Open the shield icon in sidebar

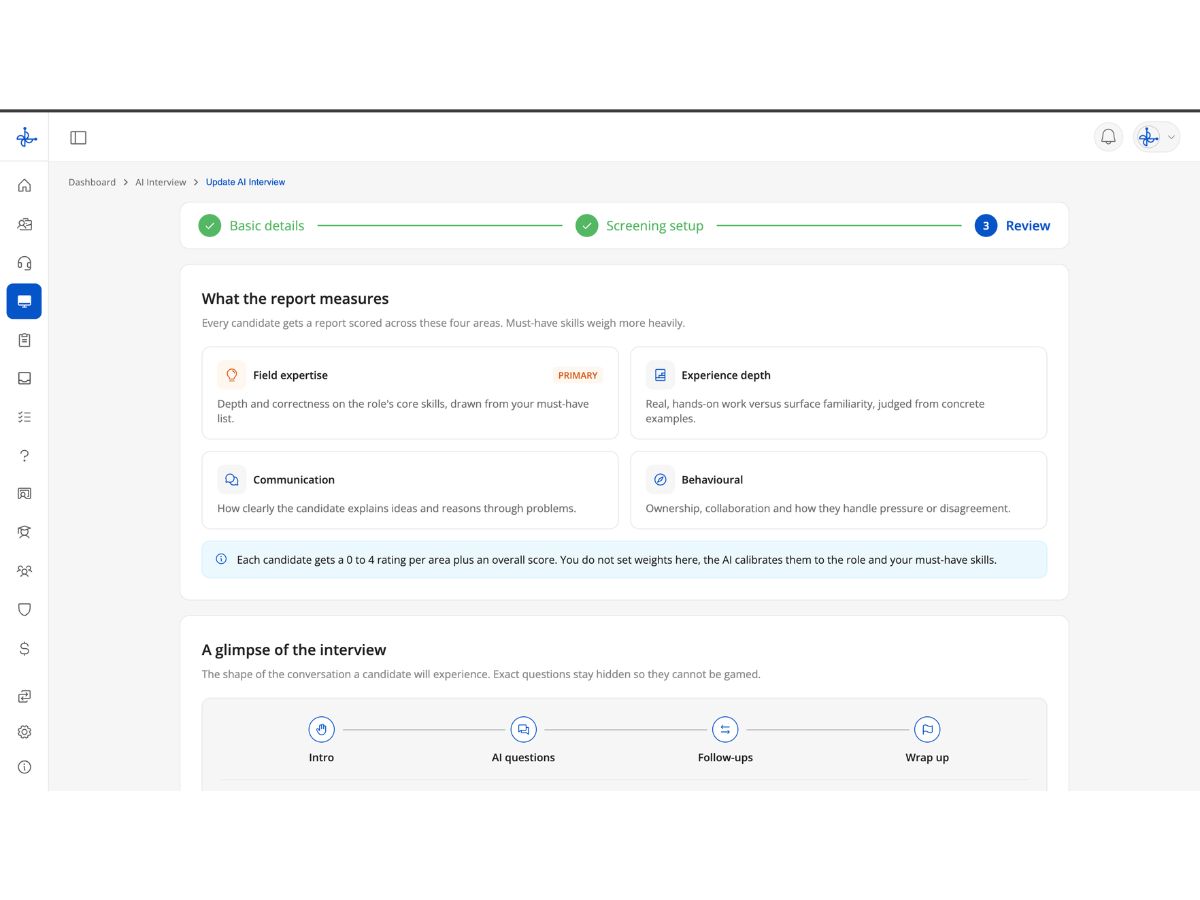[x=24, y=609]
